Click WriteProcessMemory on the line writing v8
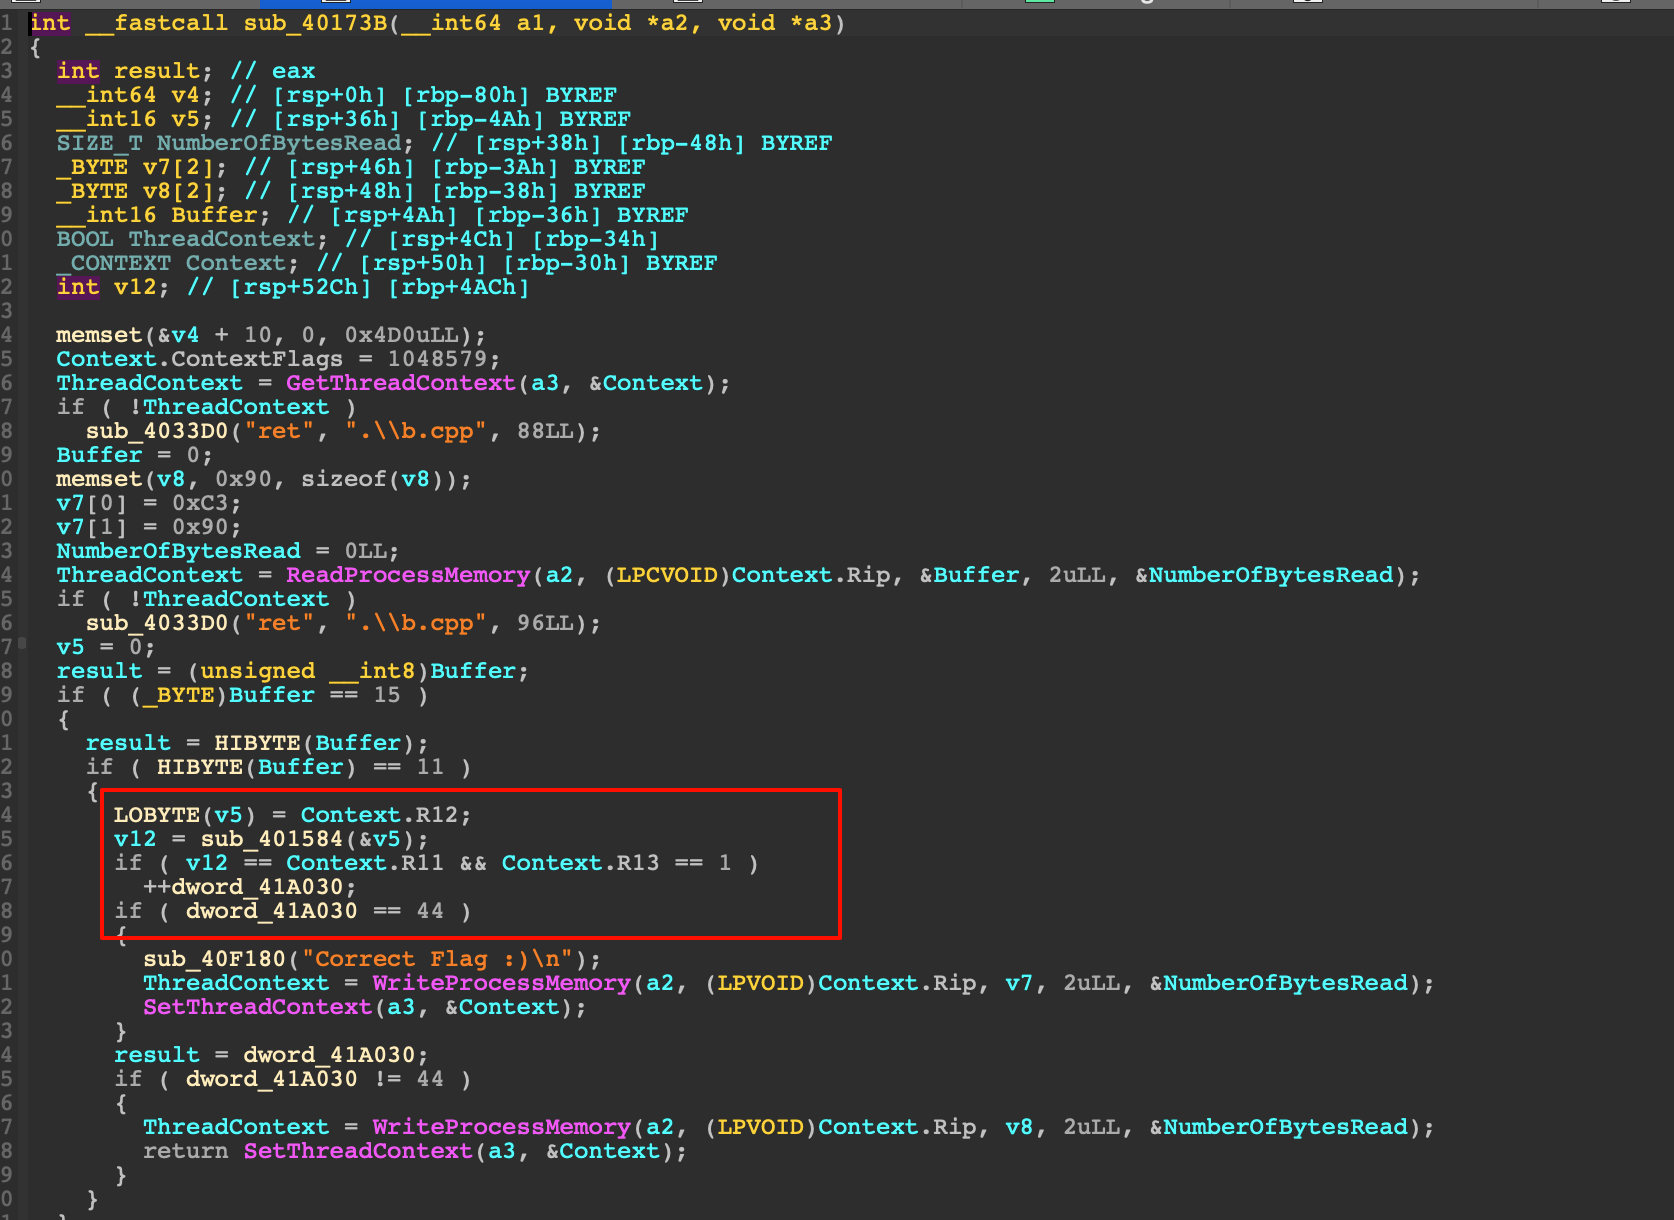Viewport: 1674px width, 1220px height. [501, 1127]
